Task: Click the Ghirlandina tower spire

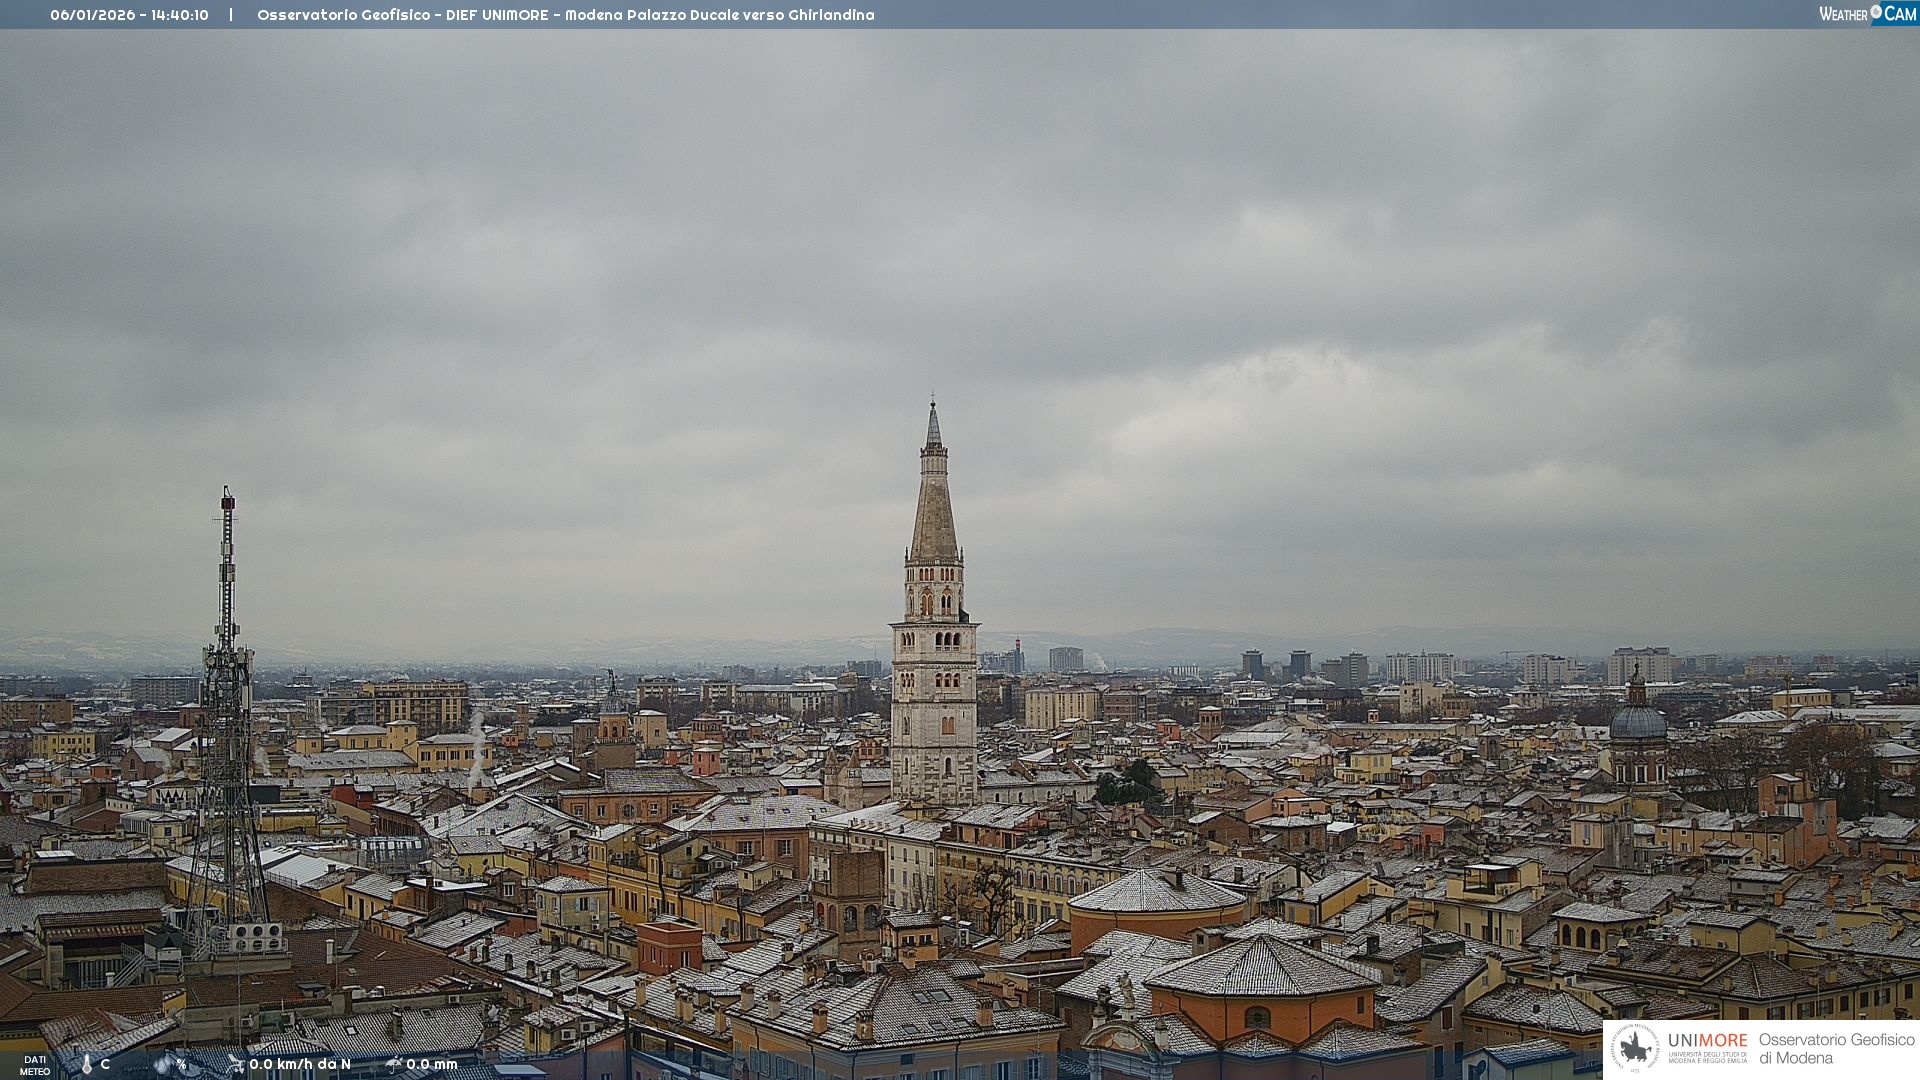Action: [x=934, y=500]
